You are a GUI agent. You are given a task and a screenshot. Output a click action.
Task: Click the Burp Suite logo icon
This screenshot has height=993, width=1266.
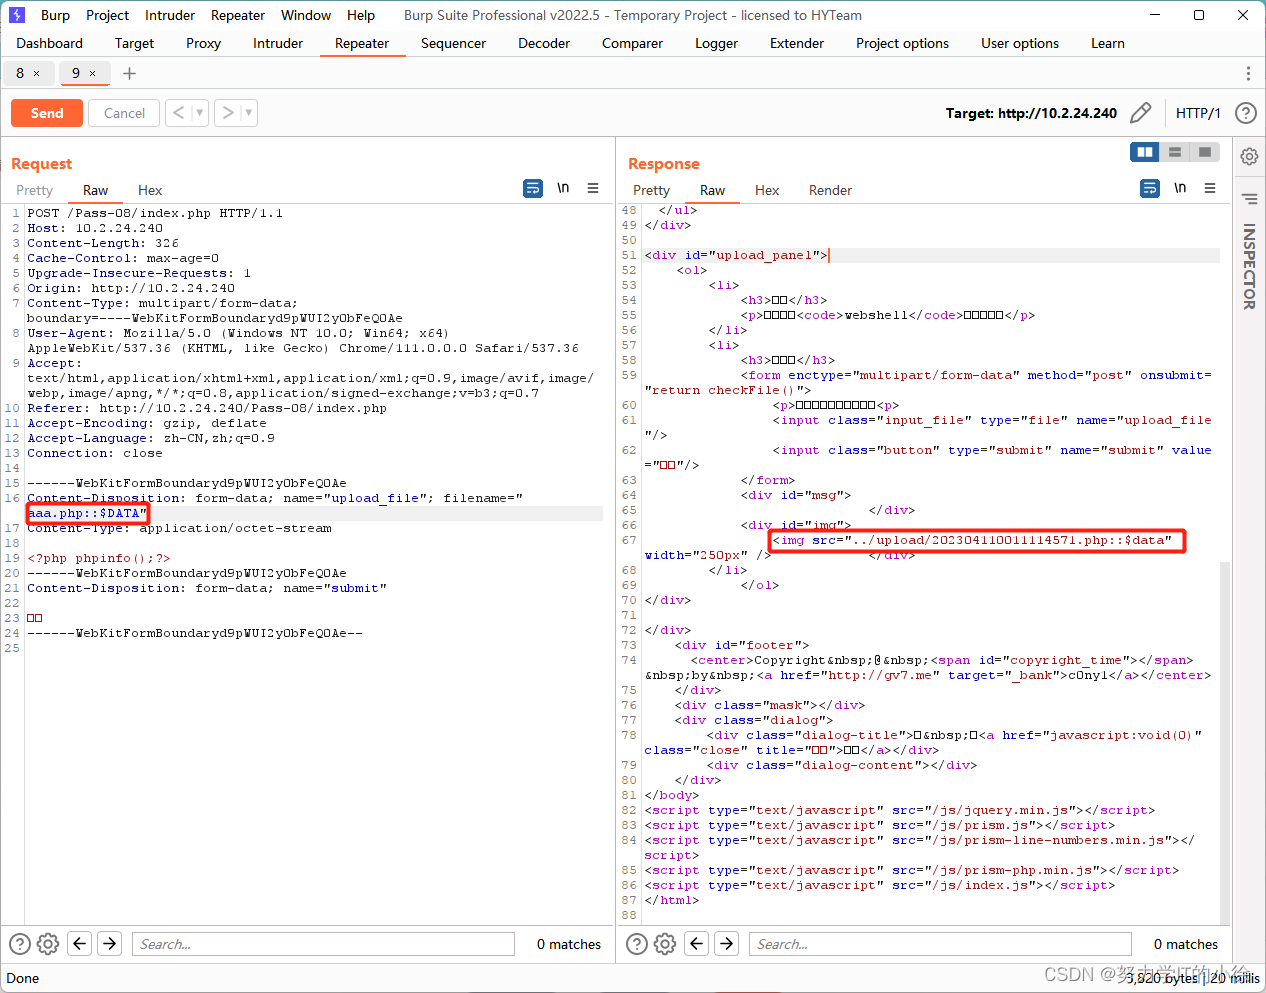pos(16,15)
